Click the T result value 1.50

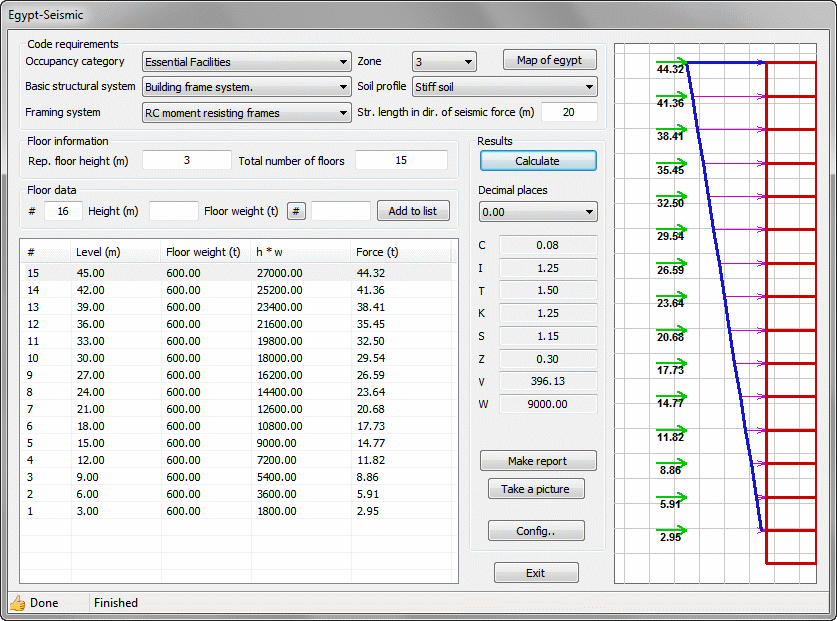(x=548, y=290)
